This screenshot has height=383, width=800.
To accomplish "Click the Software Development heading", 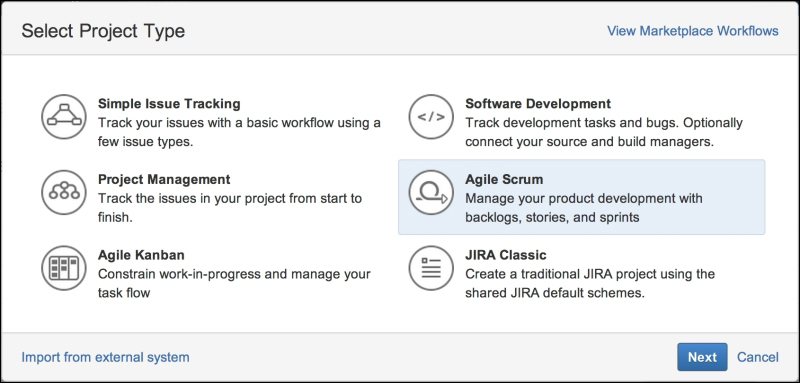I will [538, 104].
